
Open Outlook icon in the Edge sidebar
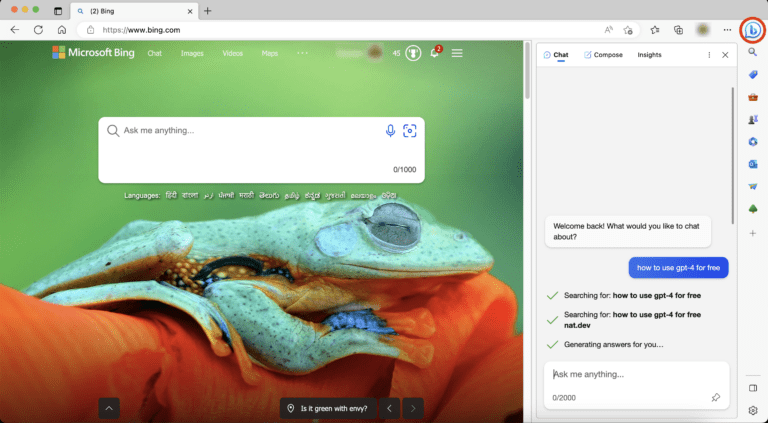(x=753, y=164)
